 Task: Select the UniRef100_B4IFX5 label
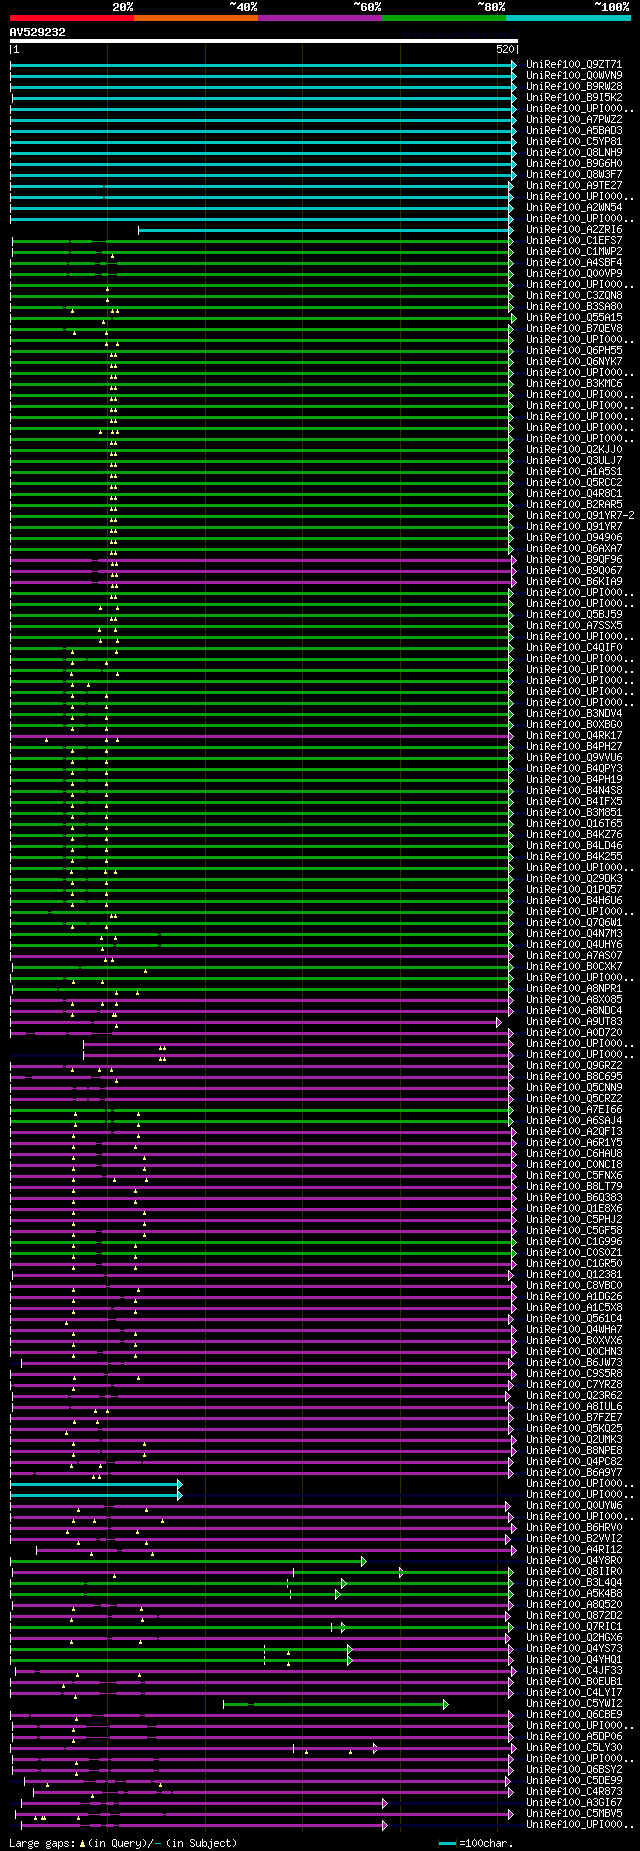pos(574,801)
